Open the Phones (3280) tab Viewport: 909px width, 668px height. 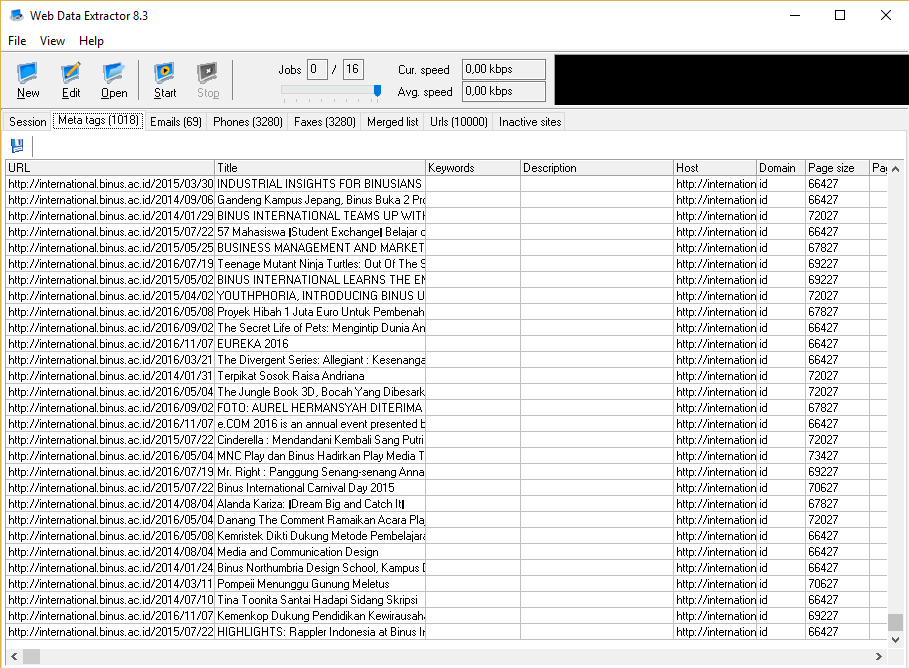click(x=248, y=122)
